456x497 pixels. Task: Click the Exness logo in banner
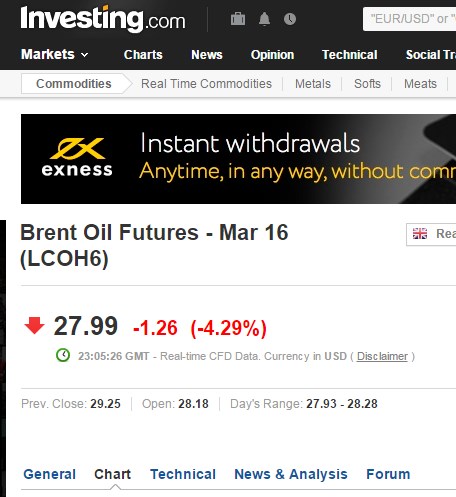[x=77, y=158]
